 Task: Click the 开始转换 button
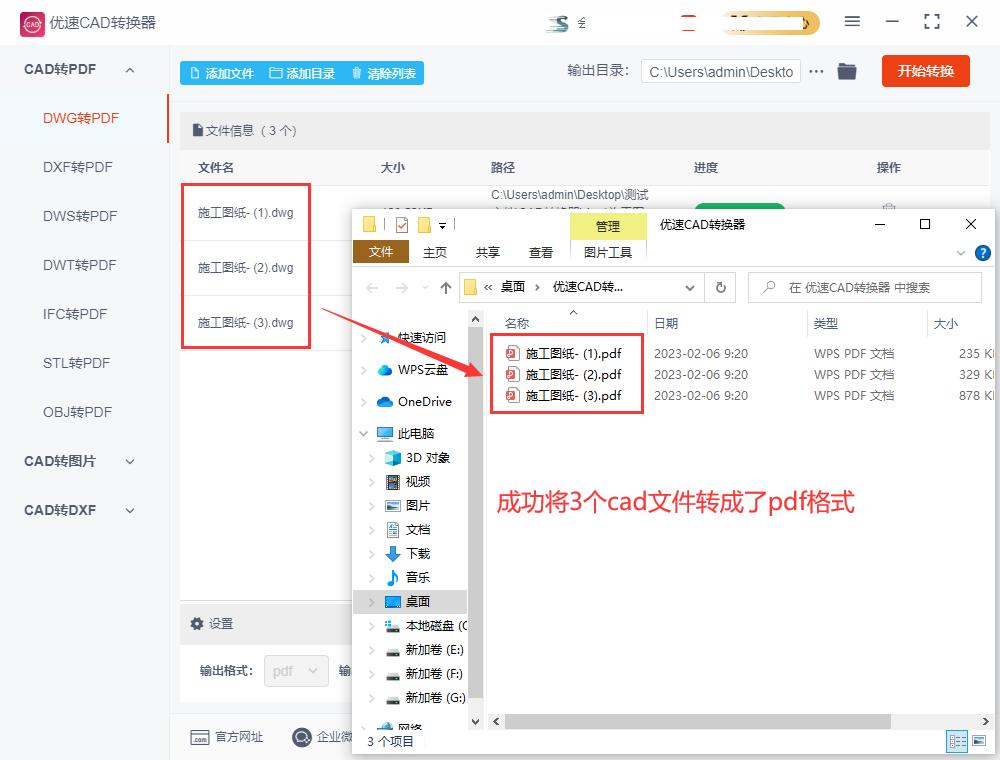click(925, 71)
